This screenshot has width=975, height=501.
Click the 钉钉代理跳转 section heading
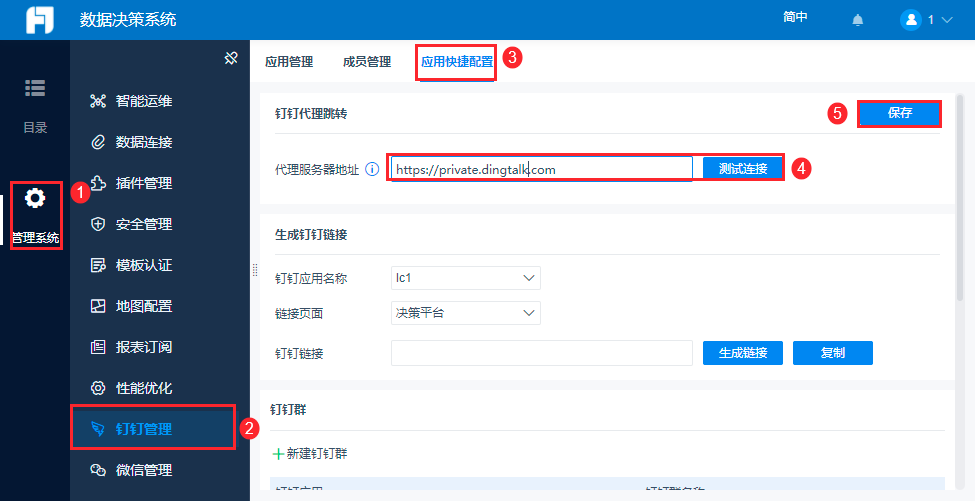tap(311, 114)
